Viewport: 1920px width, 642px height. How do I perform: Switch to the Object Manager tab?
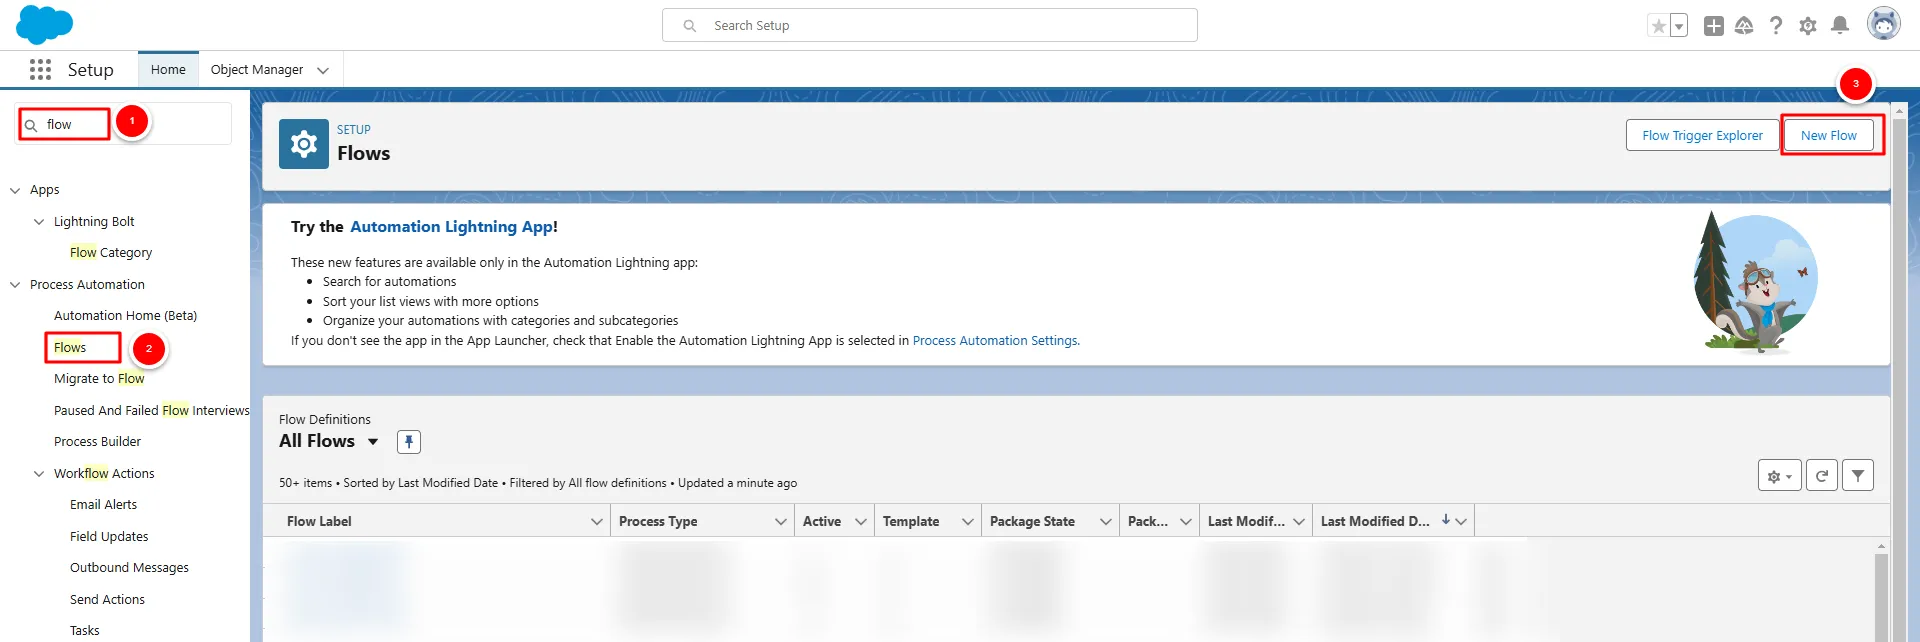(x=257, y=69)
